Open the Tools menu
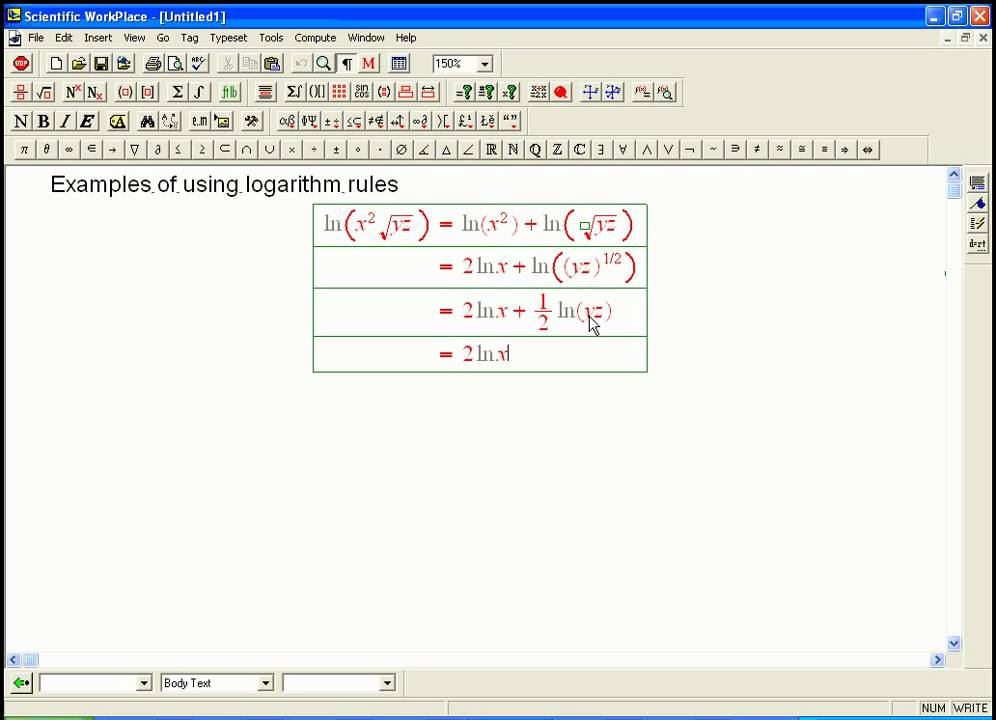The width and height of the screenshot is (996, 720). pyautogui.click(x=271, y=37)
